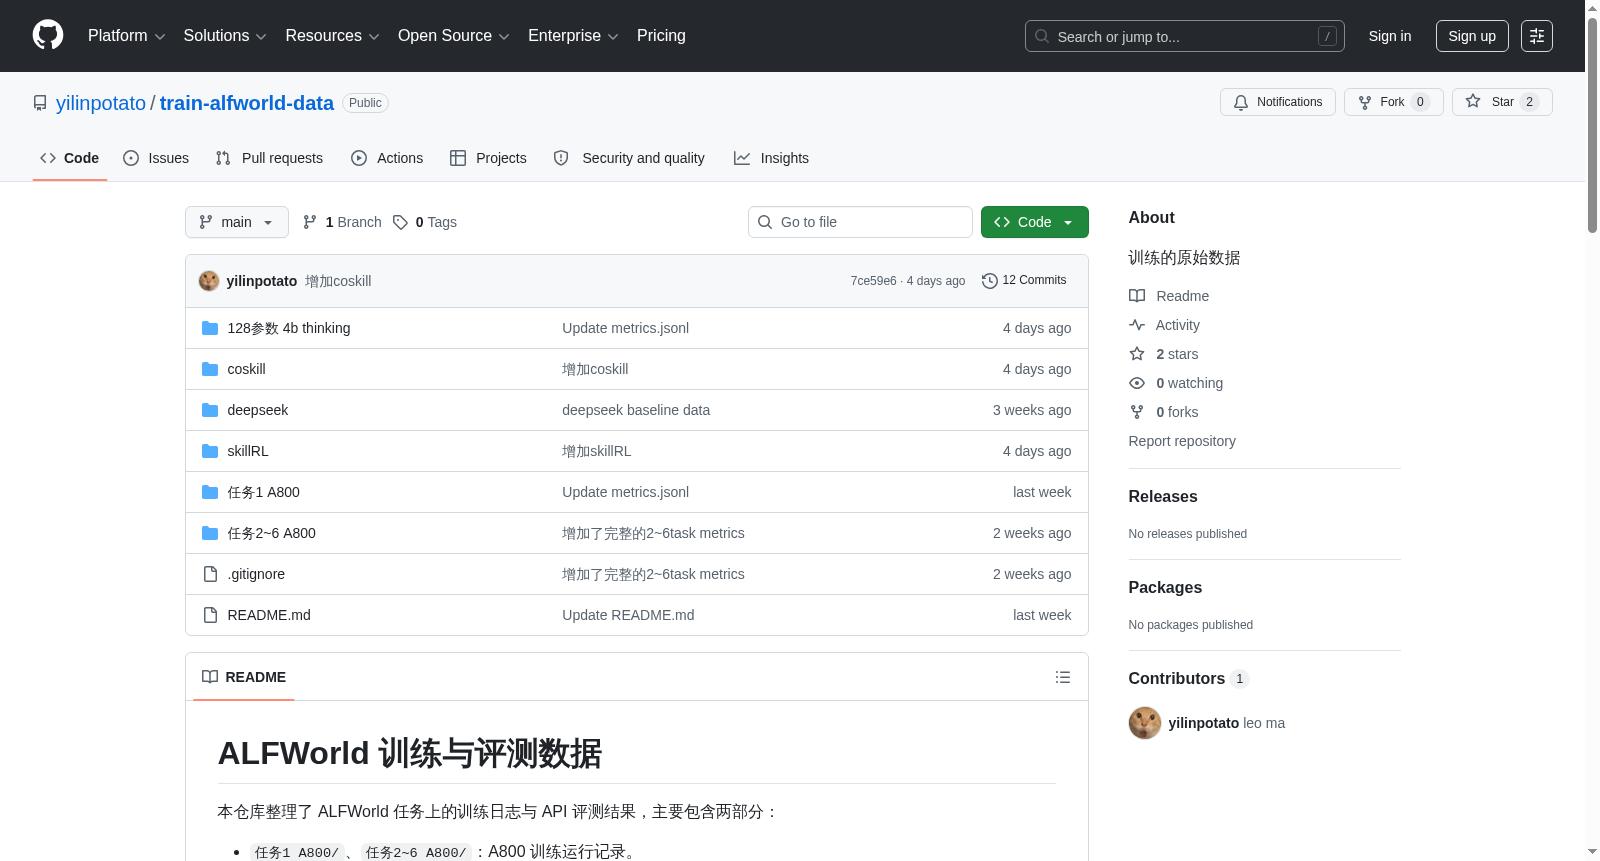This screenshot has height=861, width=1600.
Task: Click Report repository link
Action: (1182, 441)
